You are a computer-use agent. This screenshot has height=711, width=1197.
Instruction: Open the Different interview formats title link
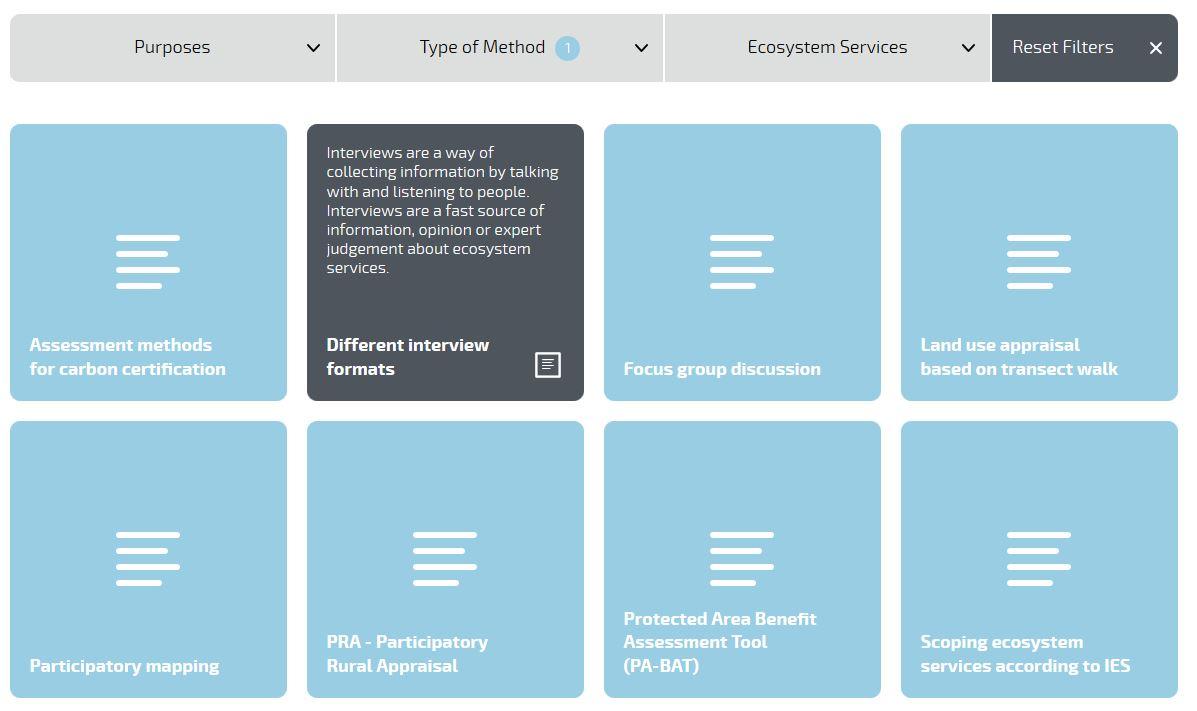point(408,357)
